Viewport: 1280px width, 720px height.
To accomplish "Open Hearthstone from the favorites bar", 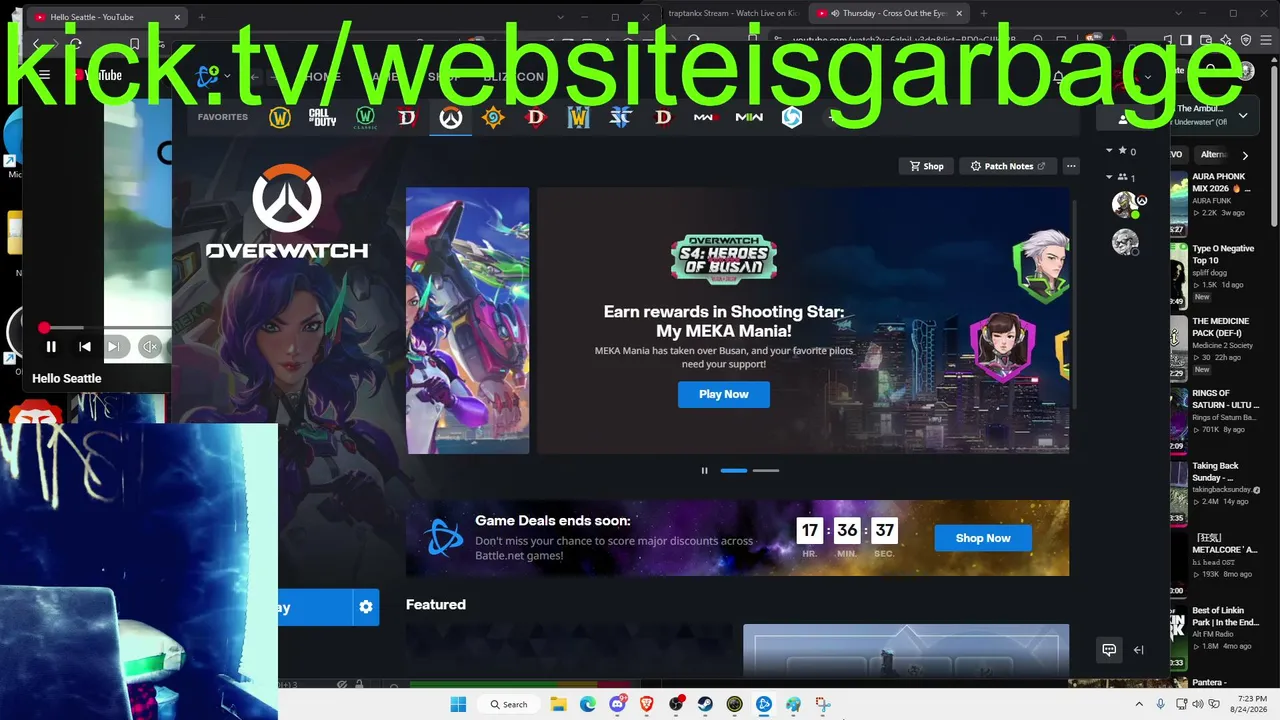I will pyautogui.click(x=493, y=118).
